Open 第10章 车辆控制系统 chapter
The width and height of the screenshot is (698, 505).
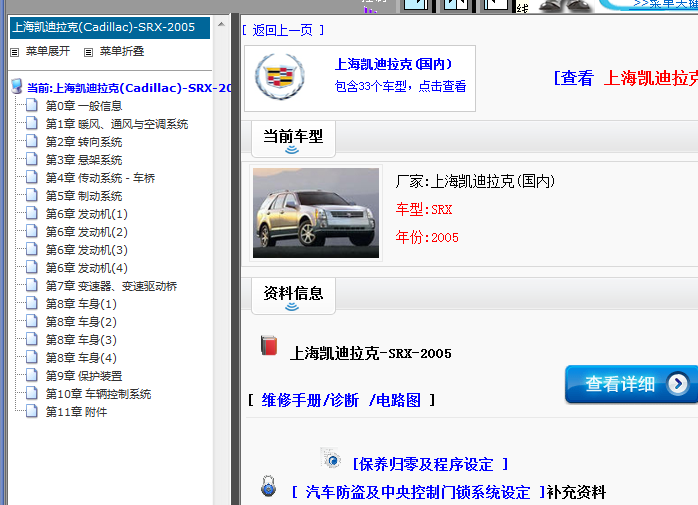98,394
